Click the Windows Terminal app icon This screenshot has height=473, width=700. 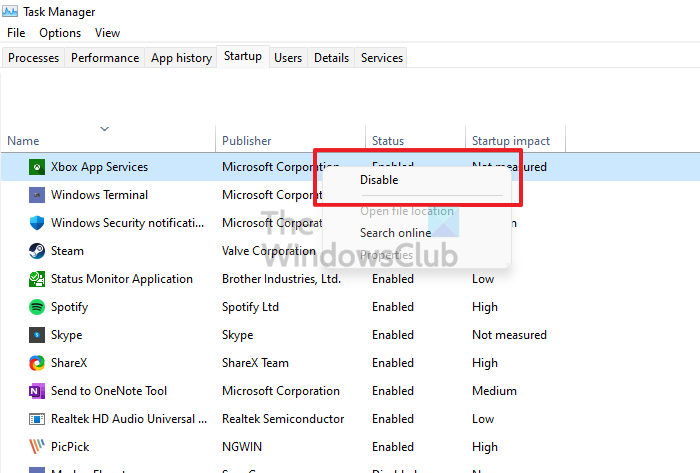[37, 195]
